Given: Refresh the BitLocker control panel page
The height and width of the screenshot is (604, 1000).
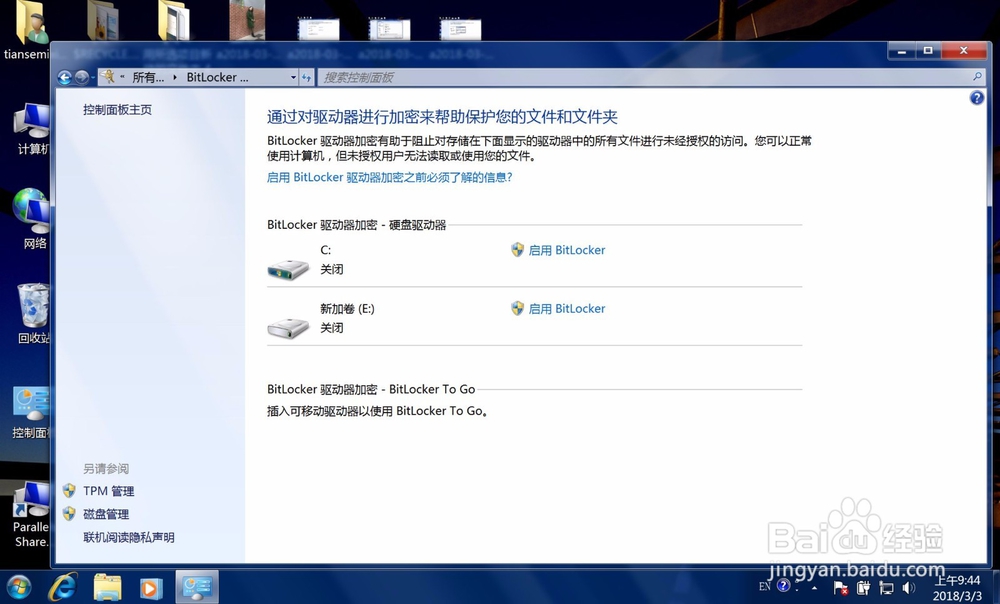Looking at the screenshot, I should coord(307,78).
